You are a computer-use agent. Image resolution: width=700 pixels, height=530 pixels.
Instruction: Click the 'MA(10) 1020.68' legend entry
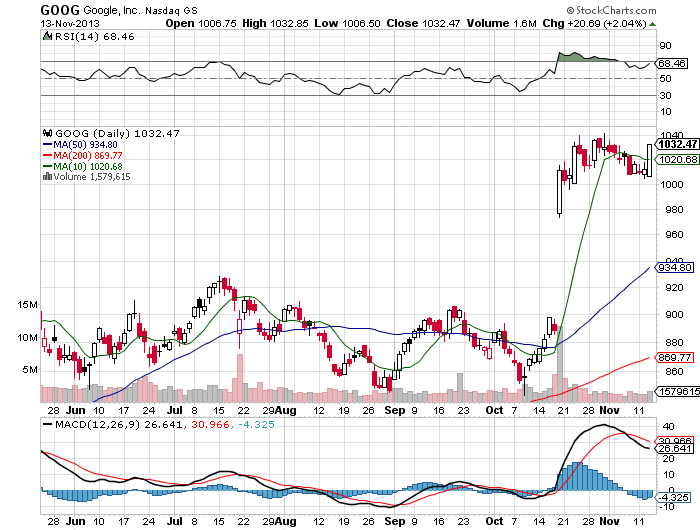(x=88, y=167)
